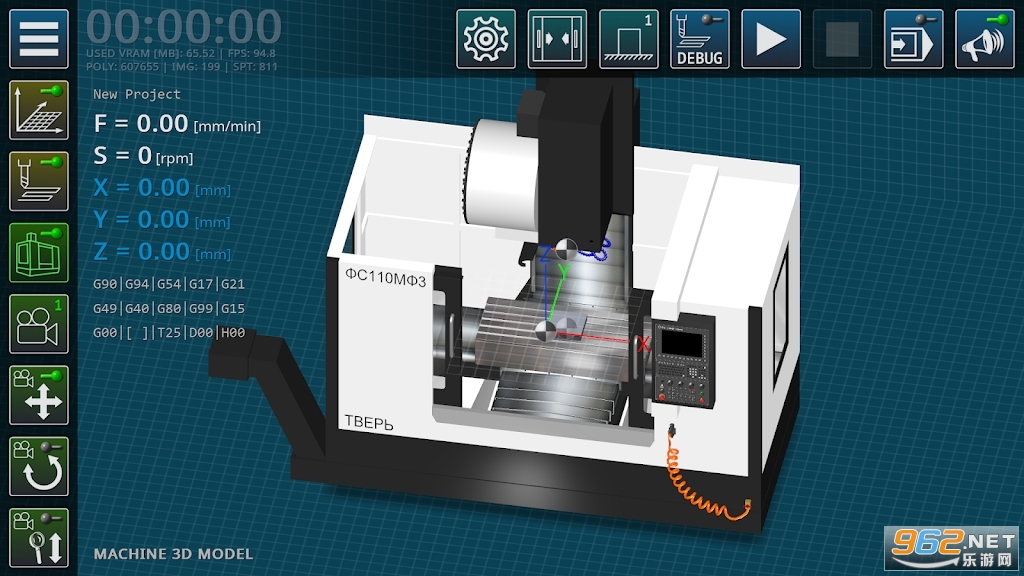This screenshot has width=1024, height=576.
Task: Stop the simulation
Action: coord(842,39)
